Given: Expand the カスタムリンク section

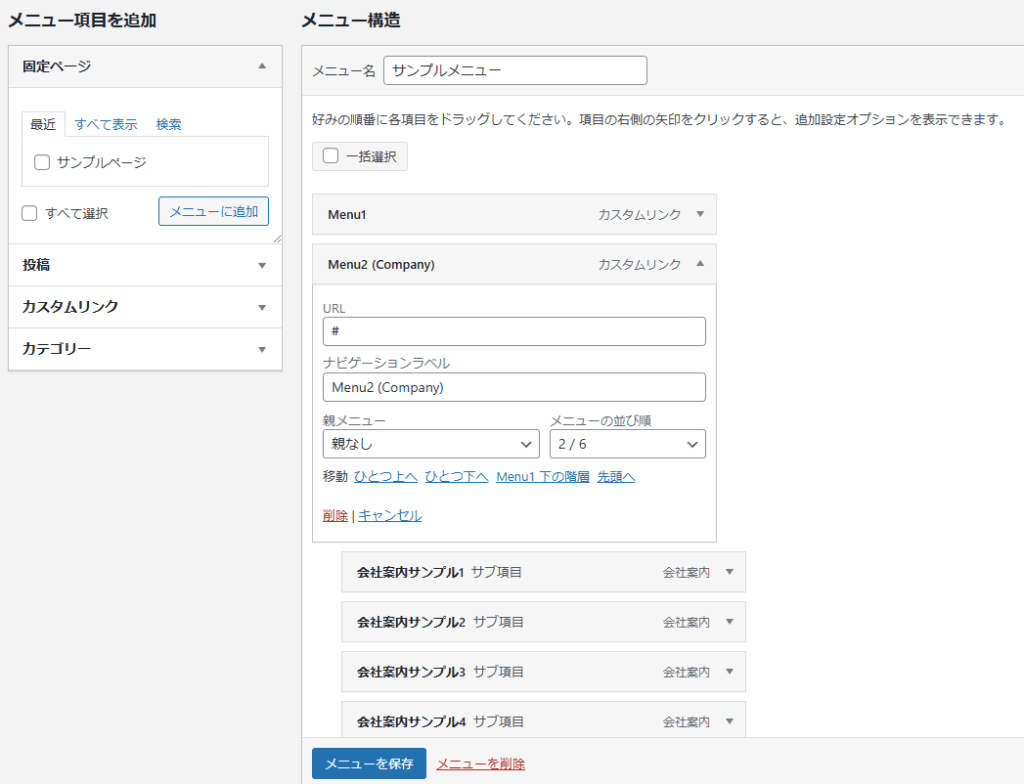Looking at the screenshot, I should pyautogui.click(x=262, y=308).
